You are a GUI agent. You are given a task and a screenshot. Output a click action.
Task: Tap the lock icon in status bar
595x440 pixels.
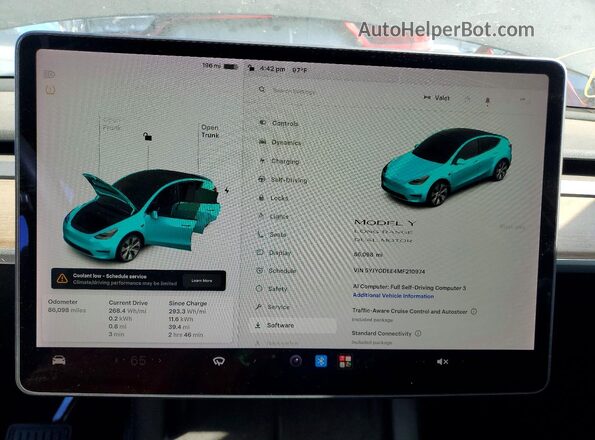click(251, 68)
